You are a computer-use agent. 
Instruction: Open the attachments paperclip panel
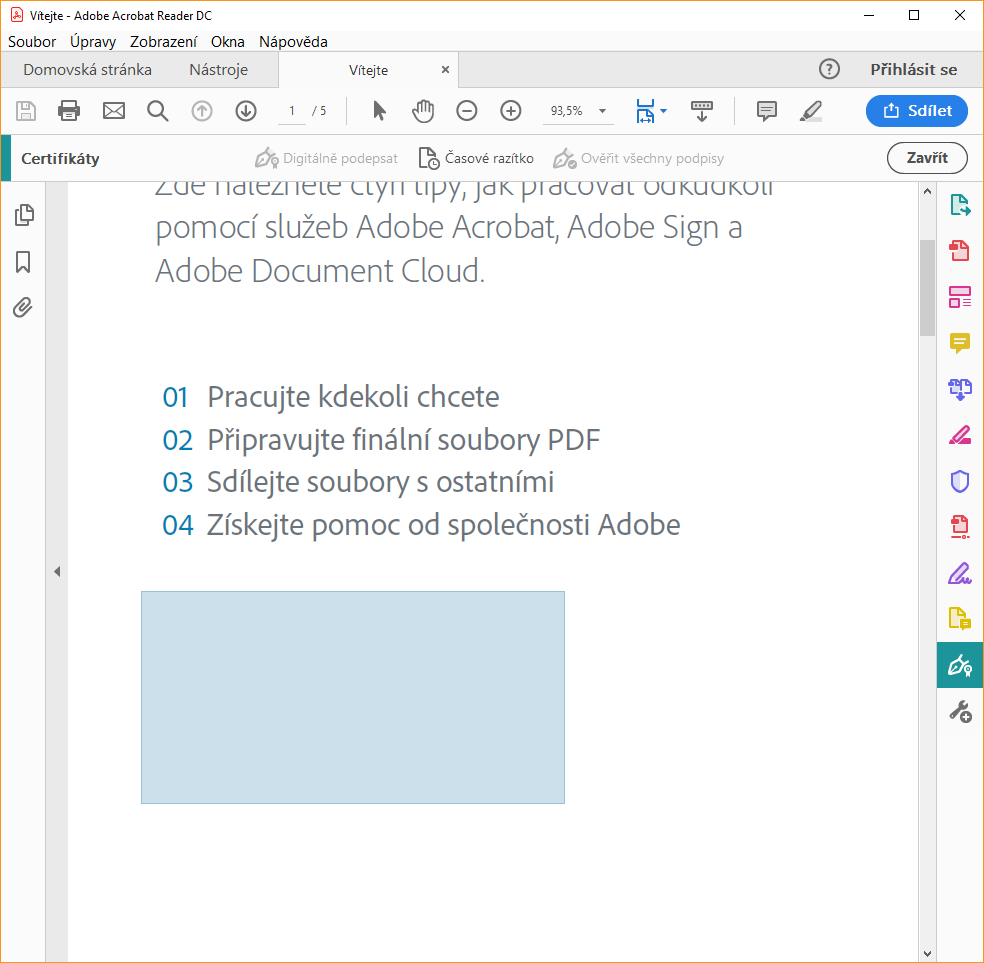point(23,307)
